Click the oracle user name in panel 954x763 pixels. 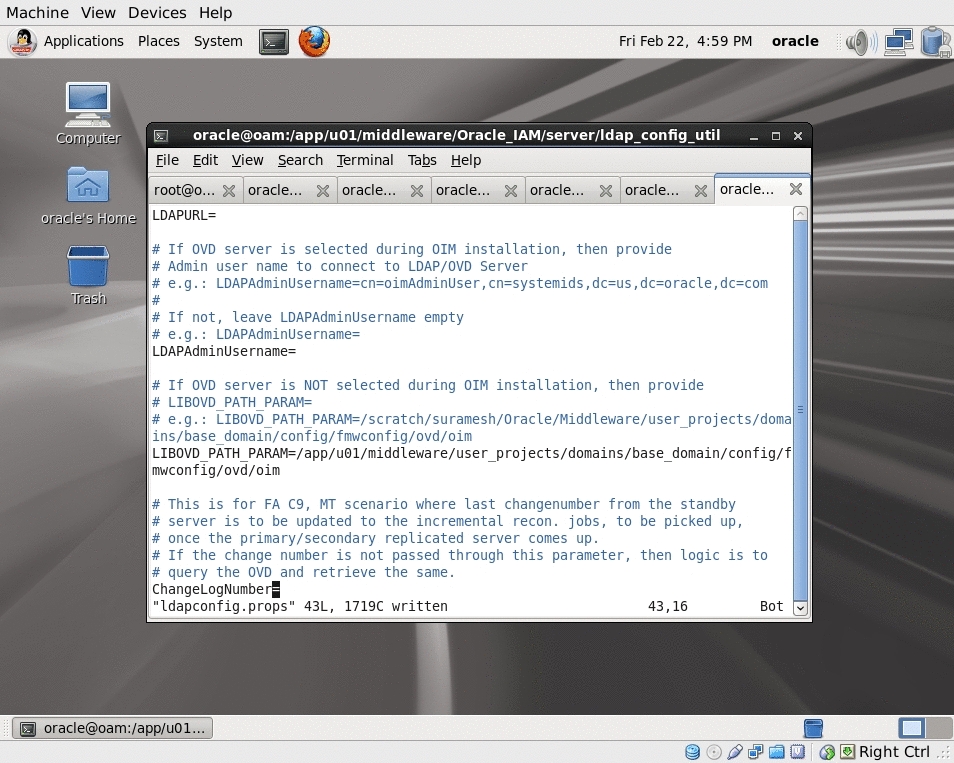(x=795, y=41)
